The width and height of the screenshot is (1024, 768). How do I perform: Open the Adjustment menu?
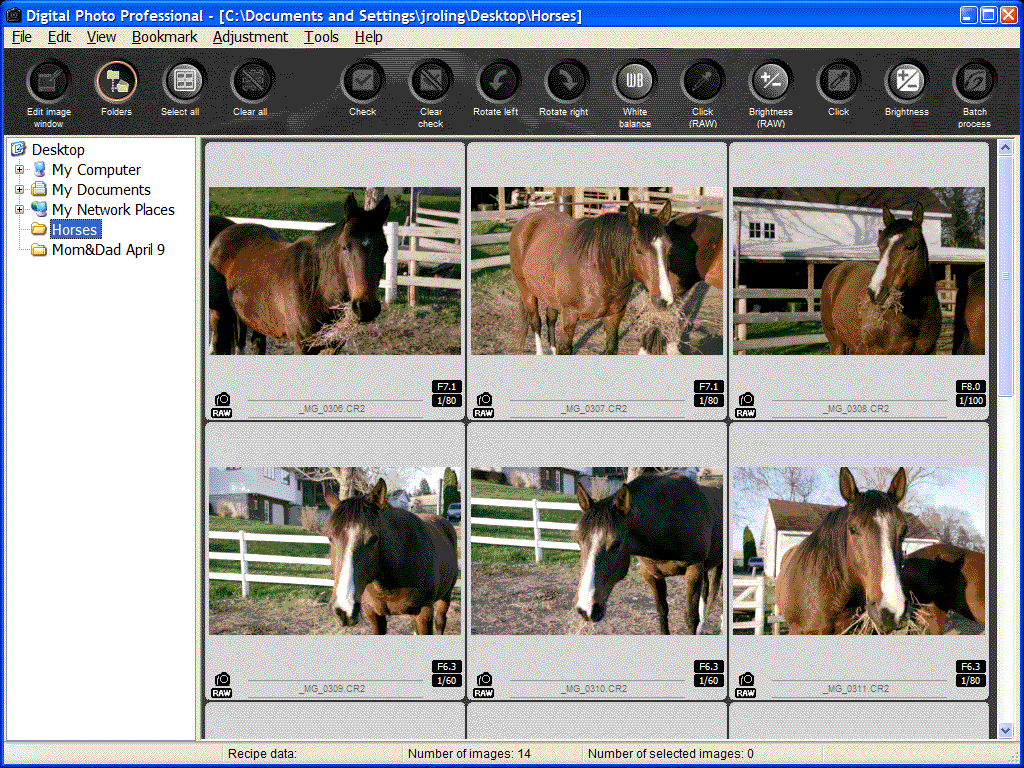[x=250, y=37]
